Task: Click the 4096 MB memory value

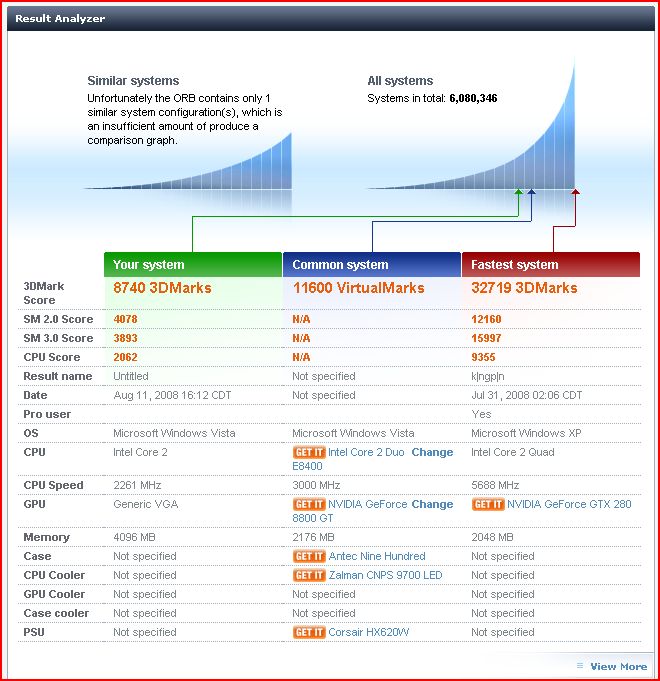Action: pyautogui.click(x=134, y=537)
